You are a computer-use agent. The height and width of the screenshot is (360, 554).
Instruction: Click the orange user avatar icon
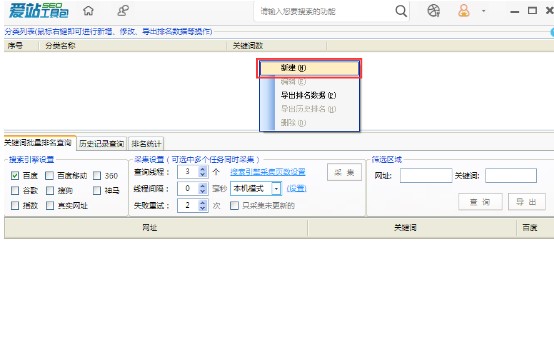[464, 11]
